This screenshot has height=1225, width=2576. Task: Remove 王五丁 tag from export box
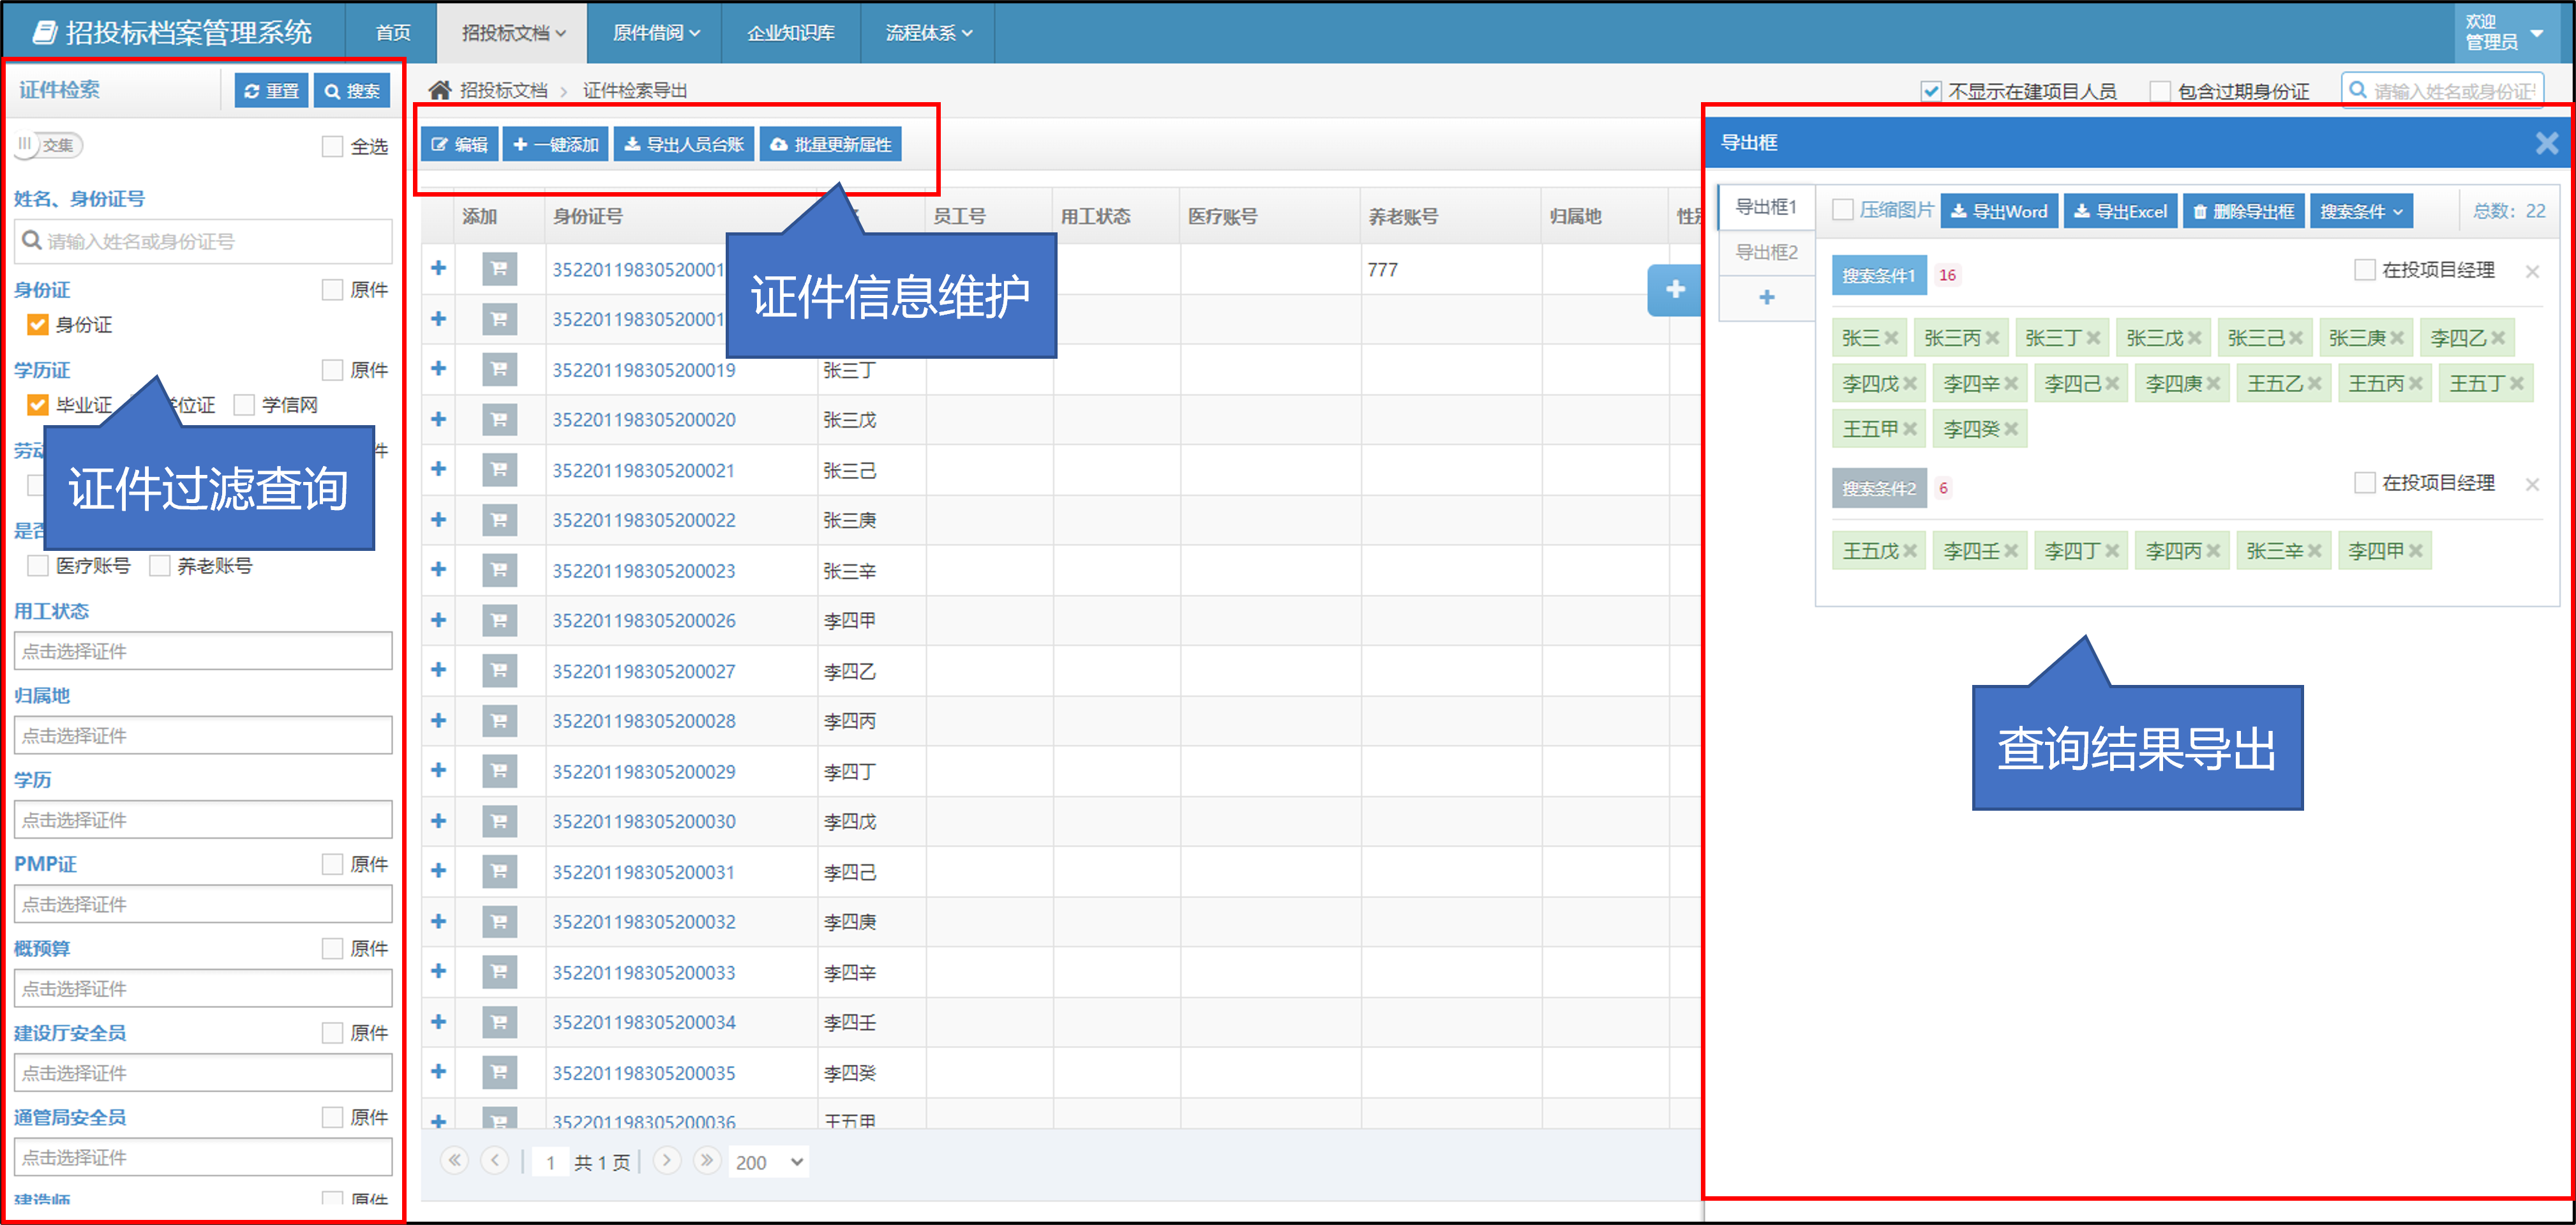click(x=2517, y=384)
